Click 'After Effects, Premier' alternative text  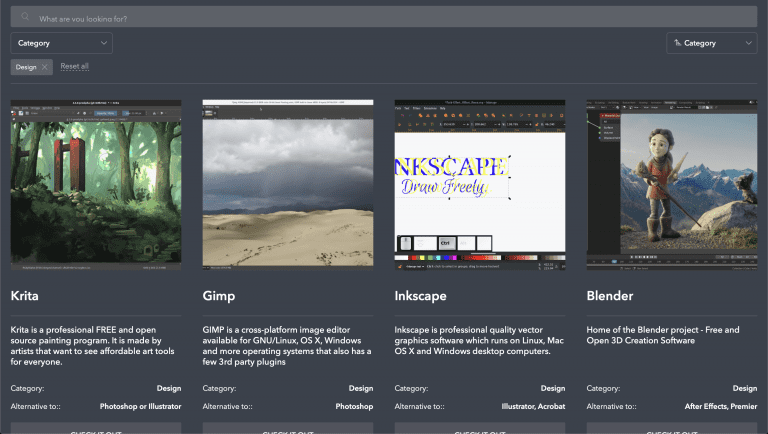[721, 406]
